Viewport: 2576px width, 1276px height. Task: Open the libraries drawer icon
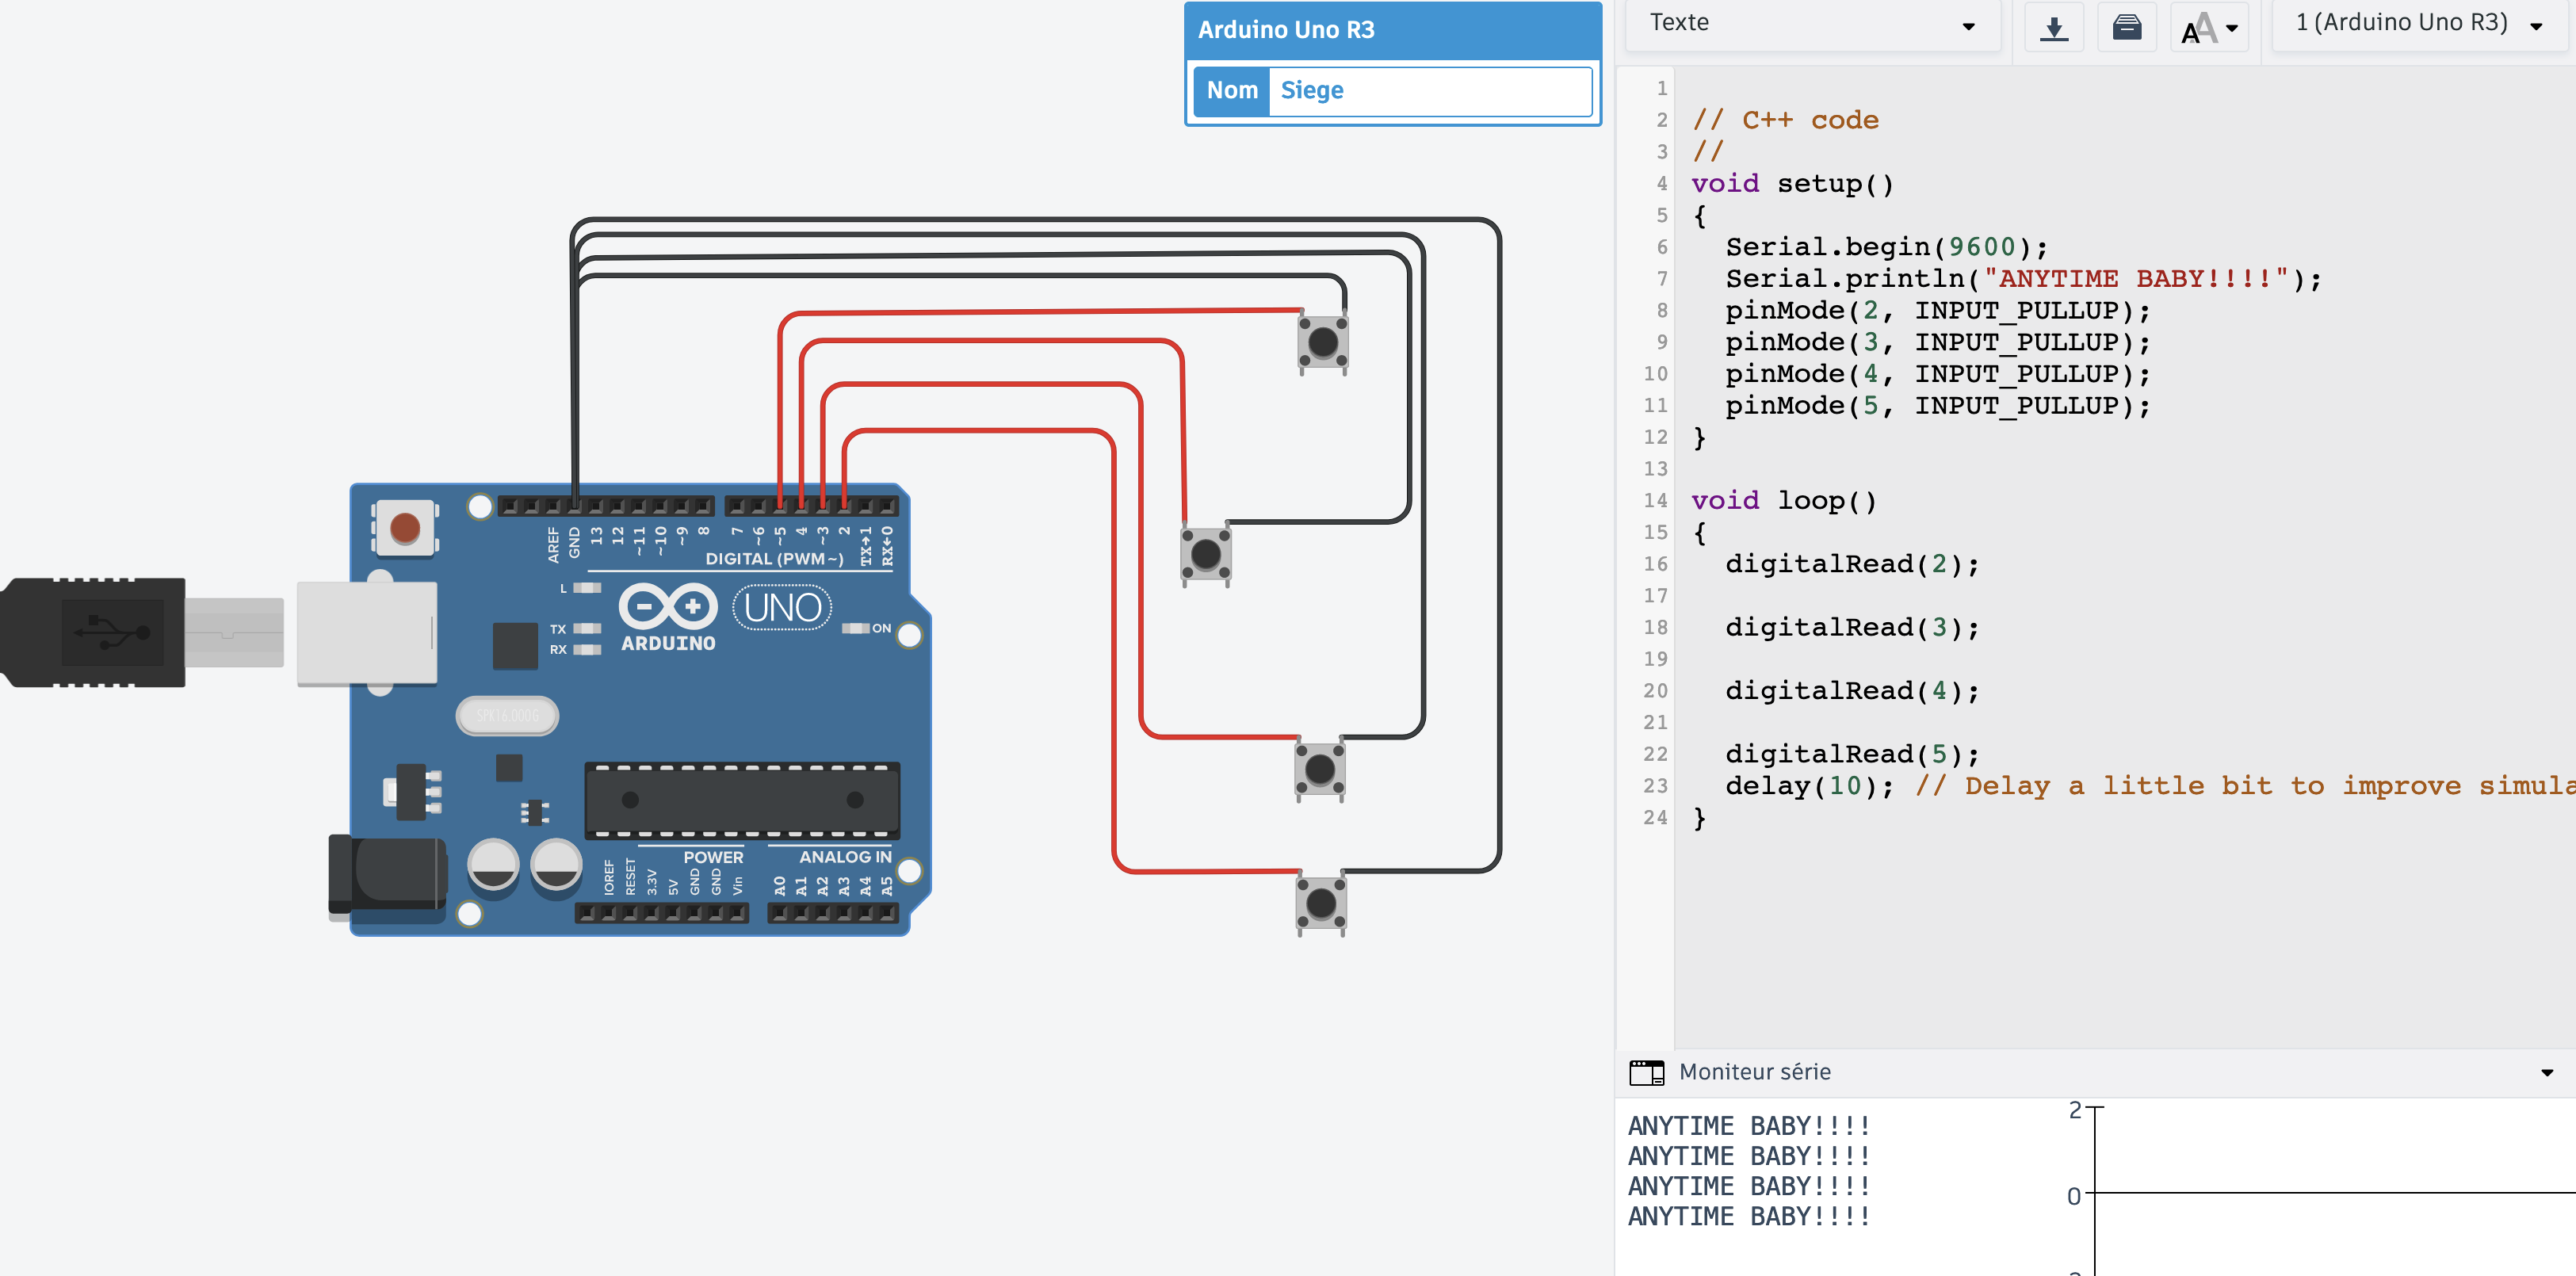click(2126, 27)
